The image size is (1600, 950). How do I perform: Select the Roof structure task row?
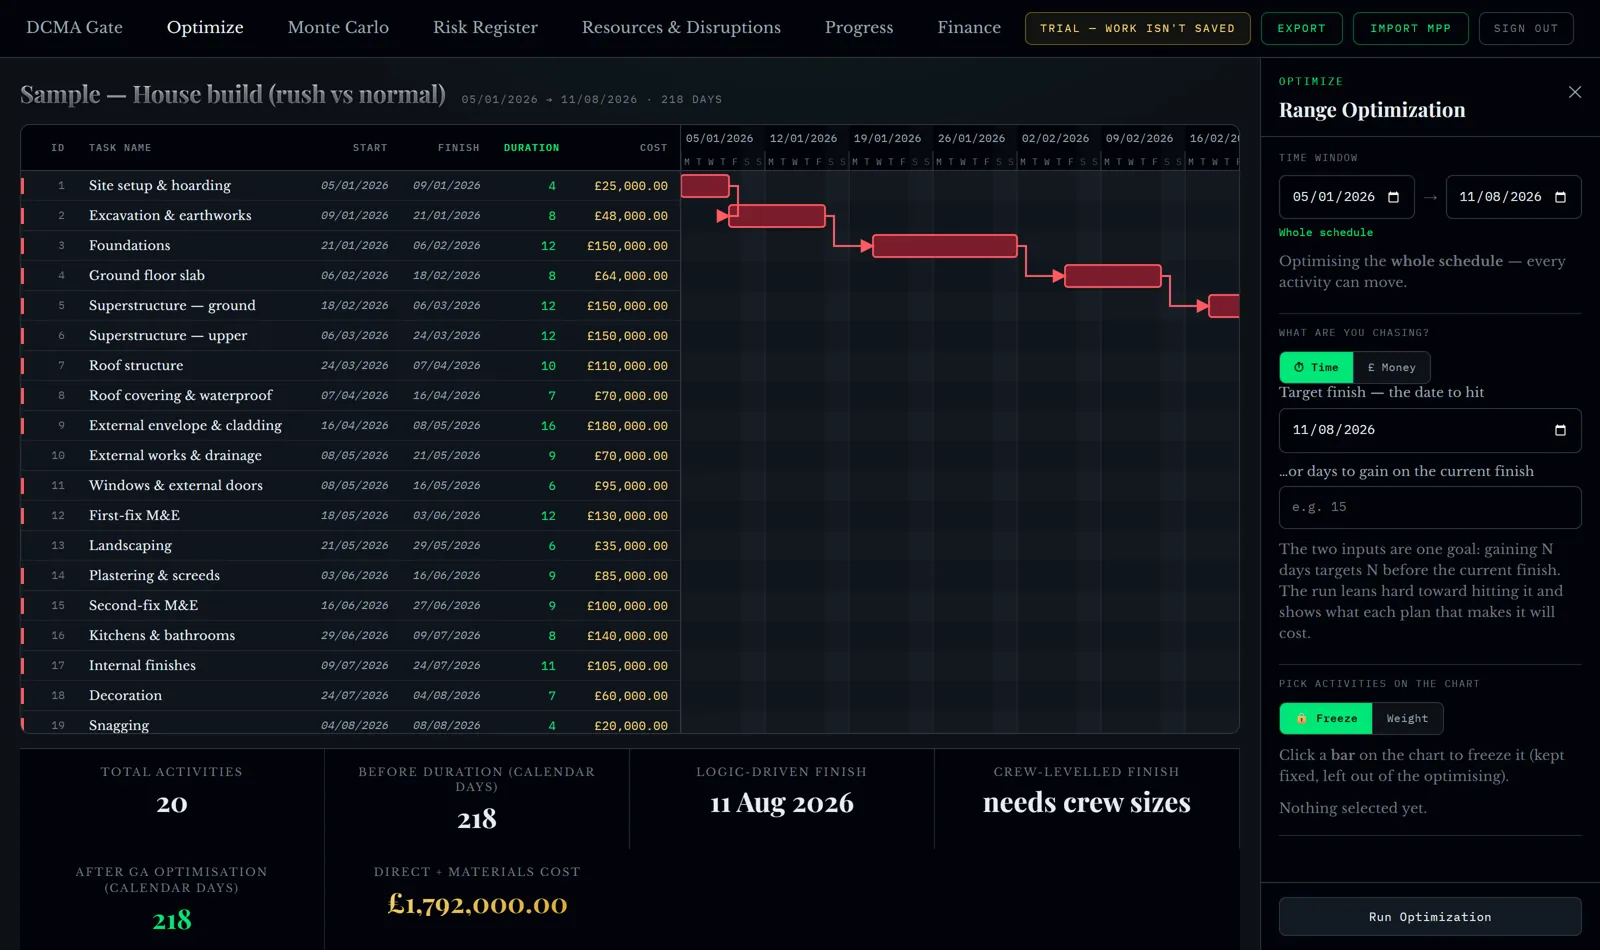[x=350, y=366]
